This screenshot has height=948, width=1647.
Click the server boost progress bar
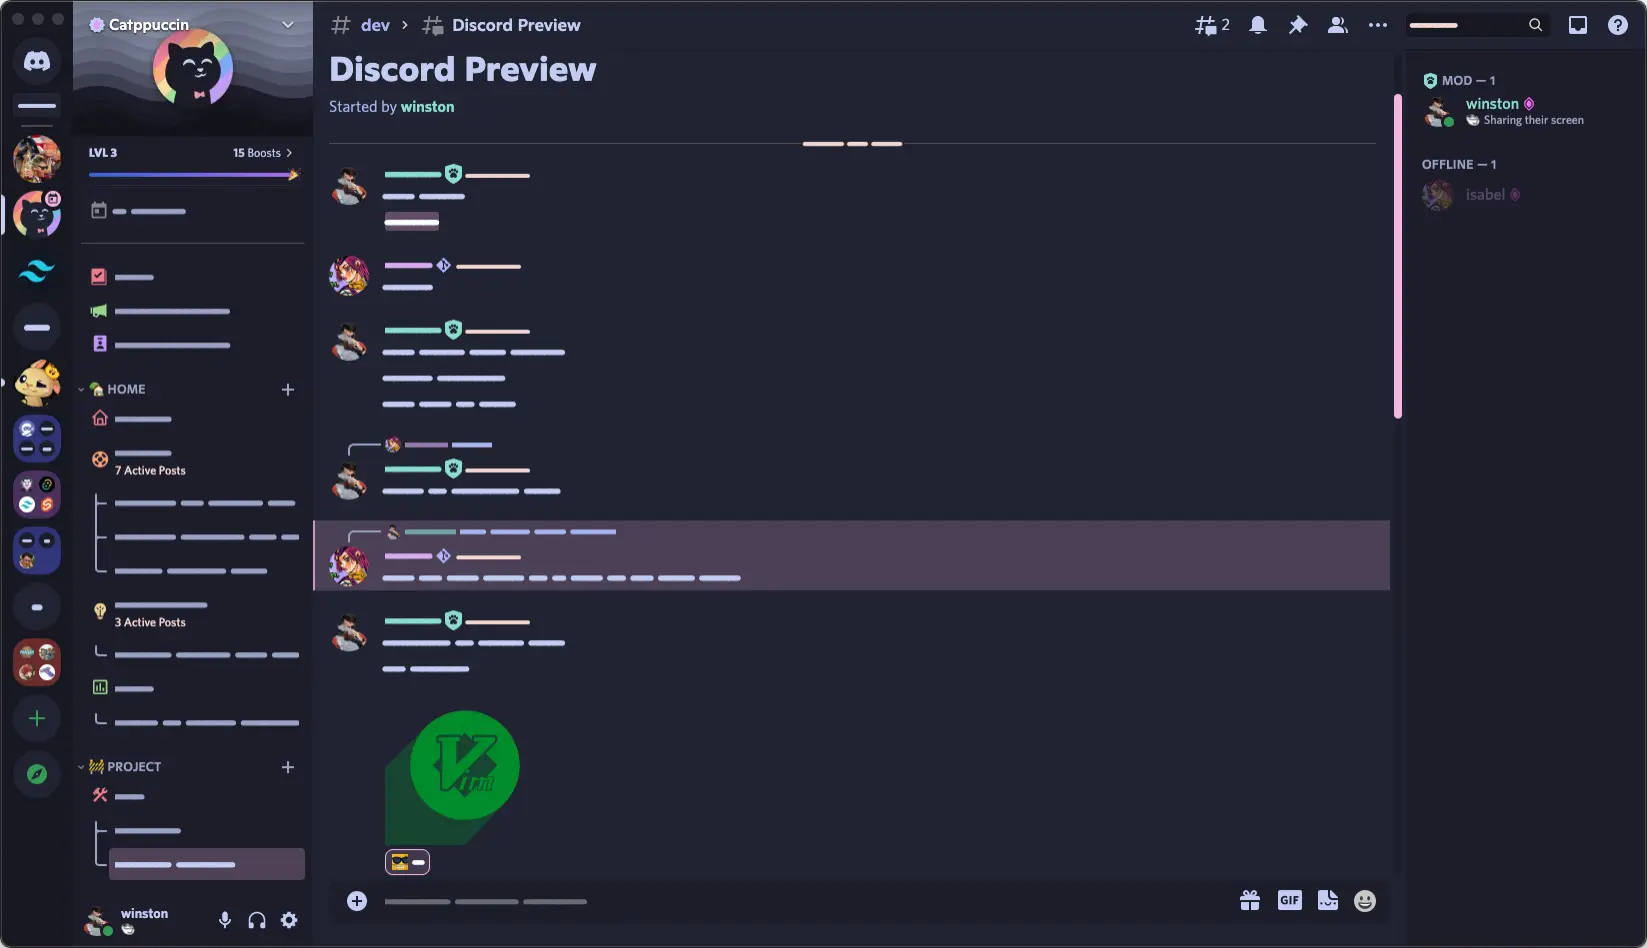[x=193, y=175]
